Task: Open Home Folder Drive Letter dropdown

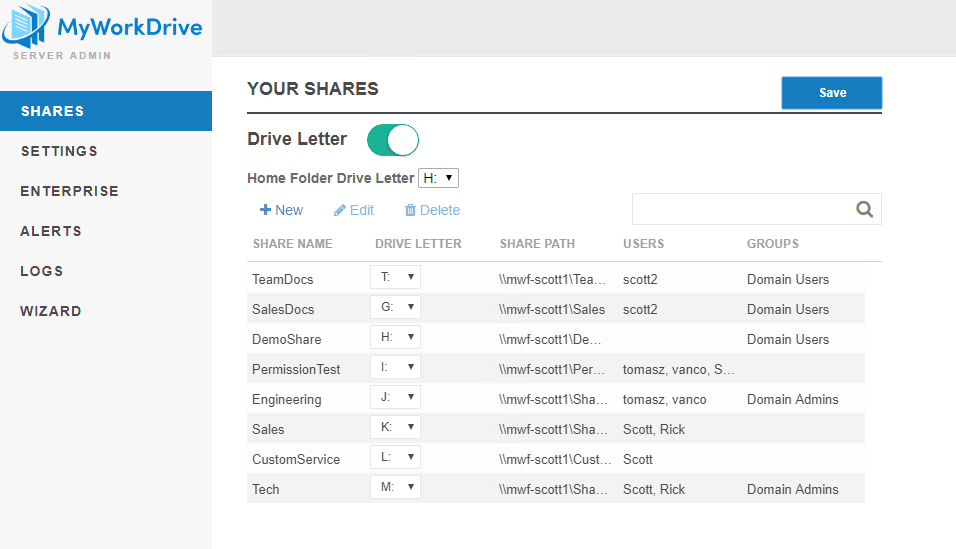Action: point(438,178)
